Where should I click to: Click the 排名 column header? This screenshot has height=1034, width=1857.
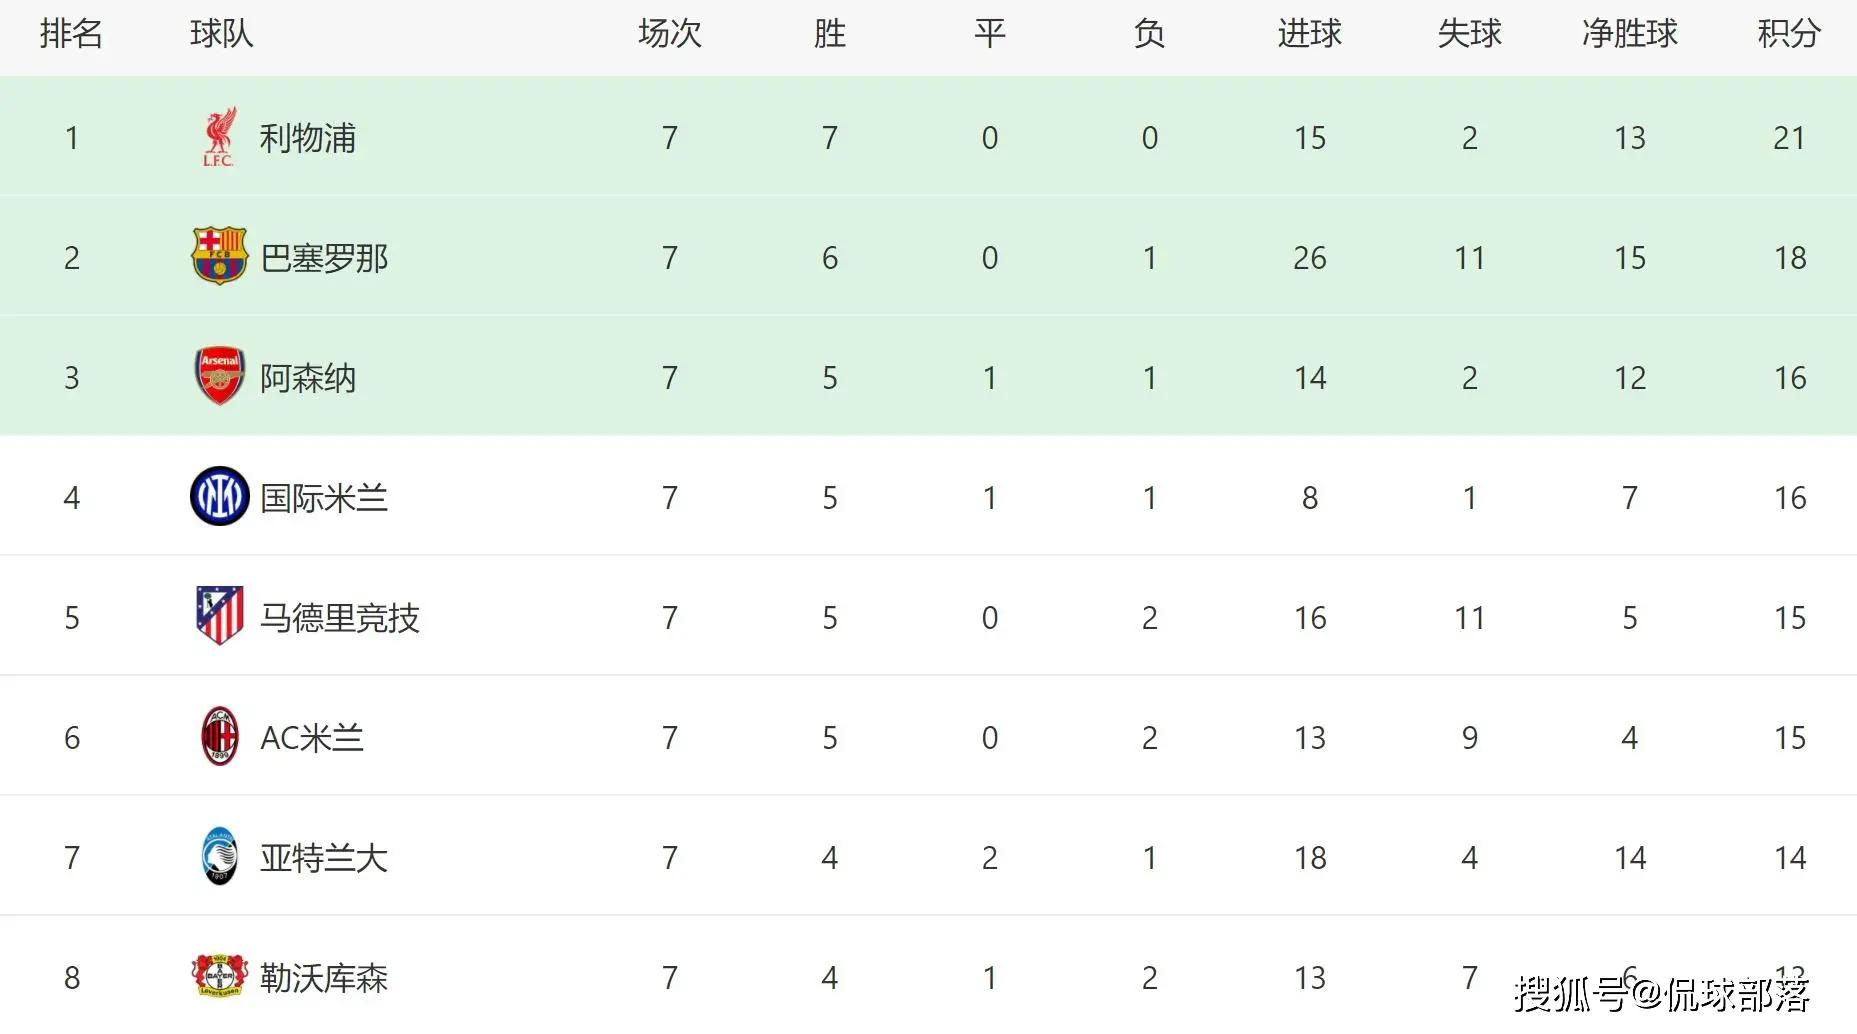pyautogui.click(x=71, y=34)
